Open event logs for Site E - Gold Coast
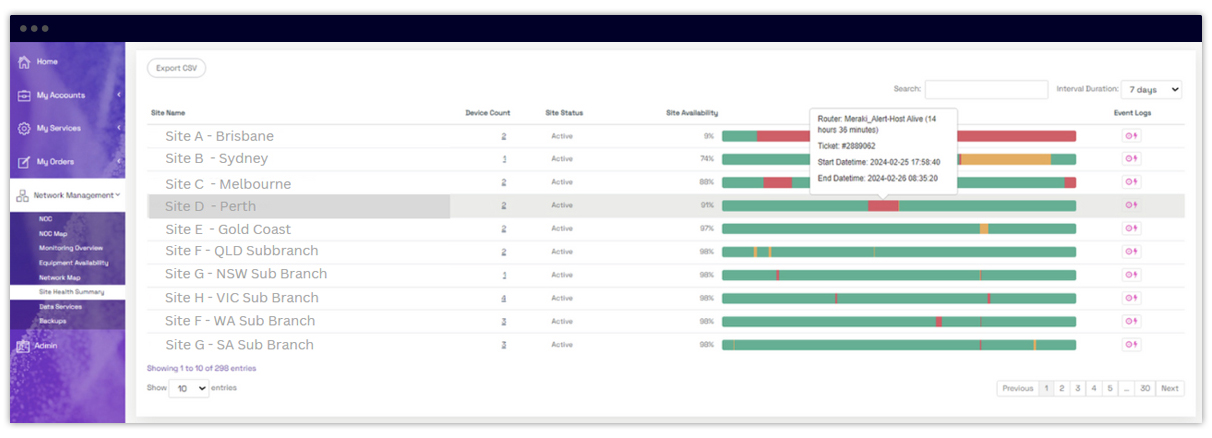Viewport: 1212px width, 438px height. pos(1132,229)
